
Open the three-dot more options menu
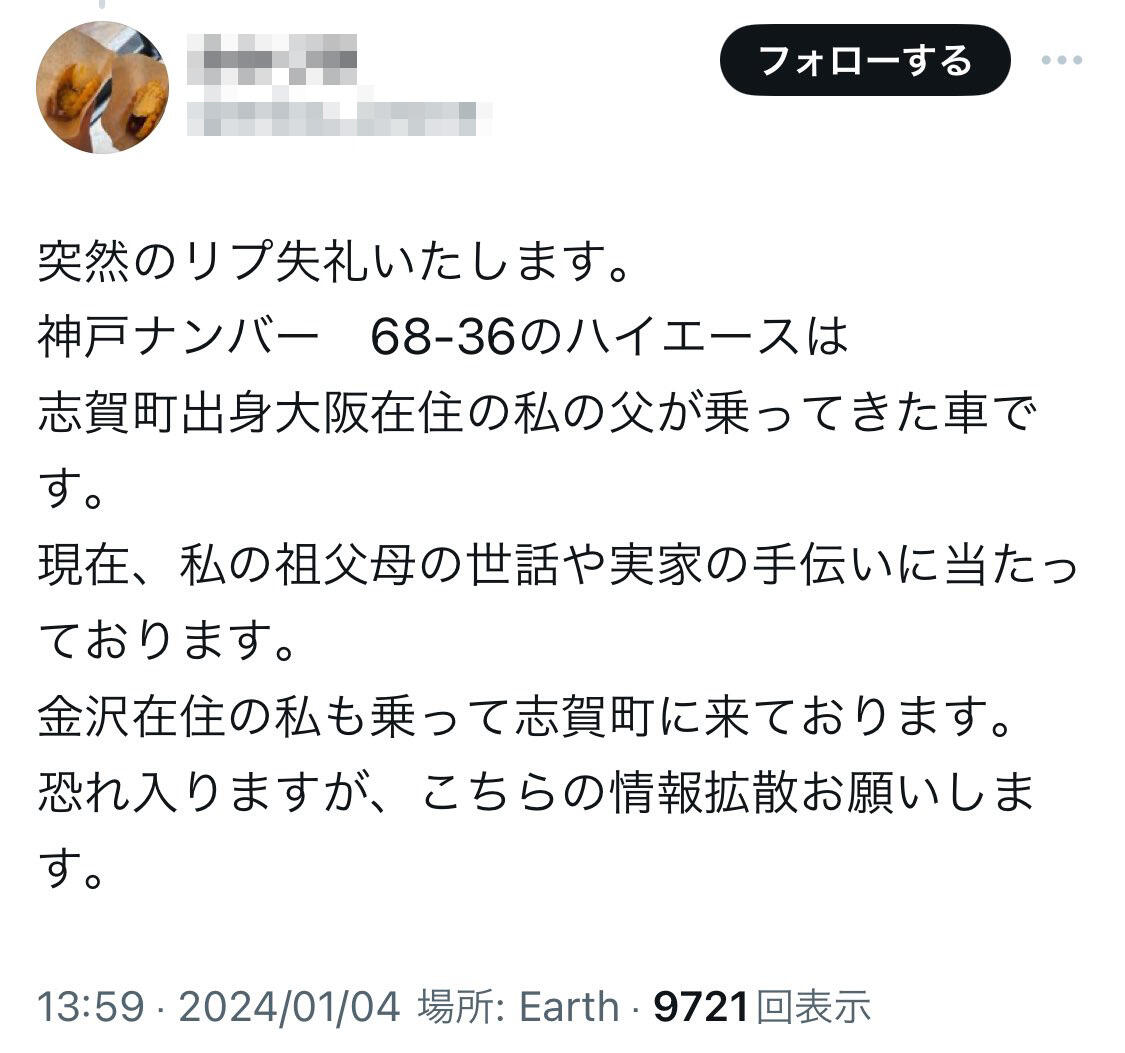[x=1062, y=60]
